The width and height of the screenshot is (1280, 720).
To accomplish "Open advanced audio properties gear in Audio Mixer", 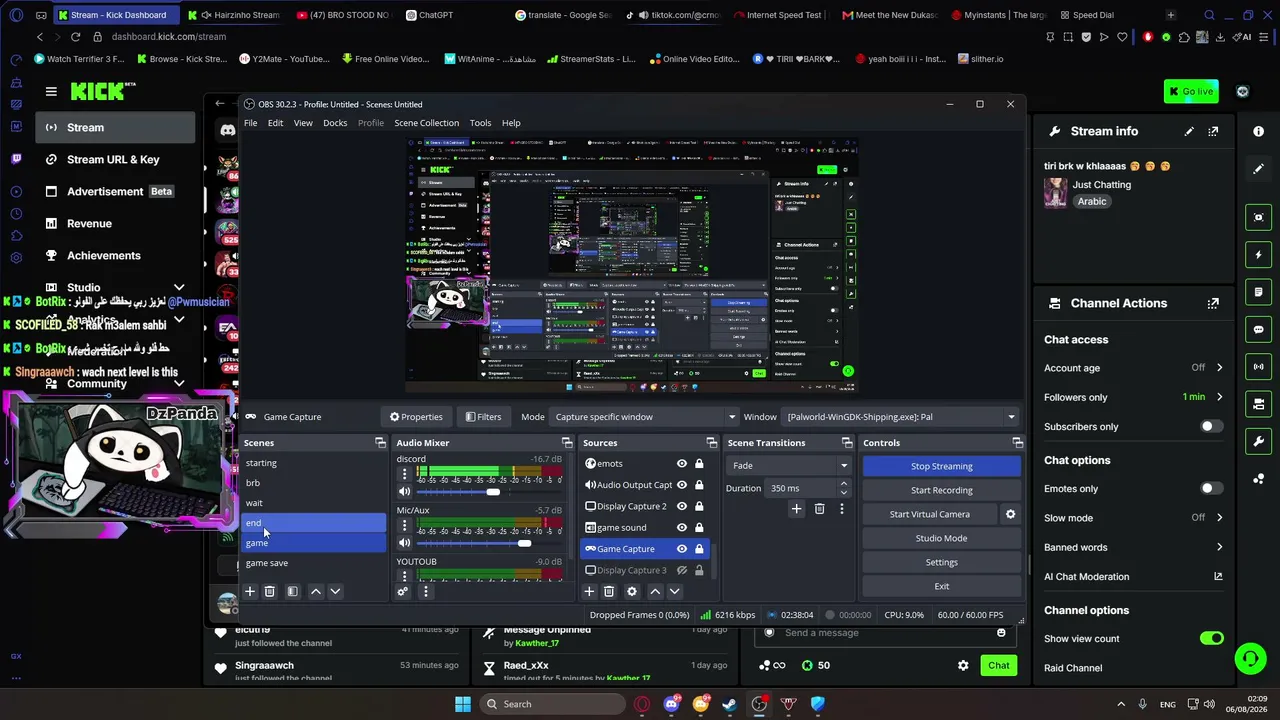I will 402,592.
